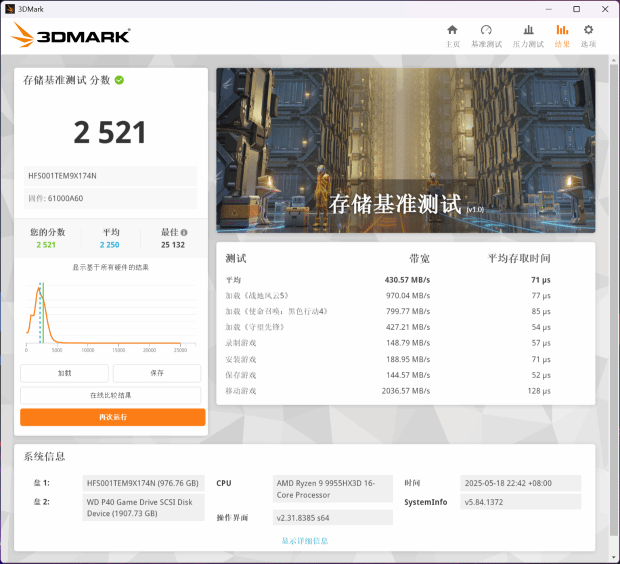Image resolution: width=620 pixels, height=564 pixels.
Task: Click the 在线比较结果 button
Action: point(111,395)
